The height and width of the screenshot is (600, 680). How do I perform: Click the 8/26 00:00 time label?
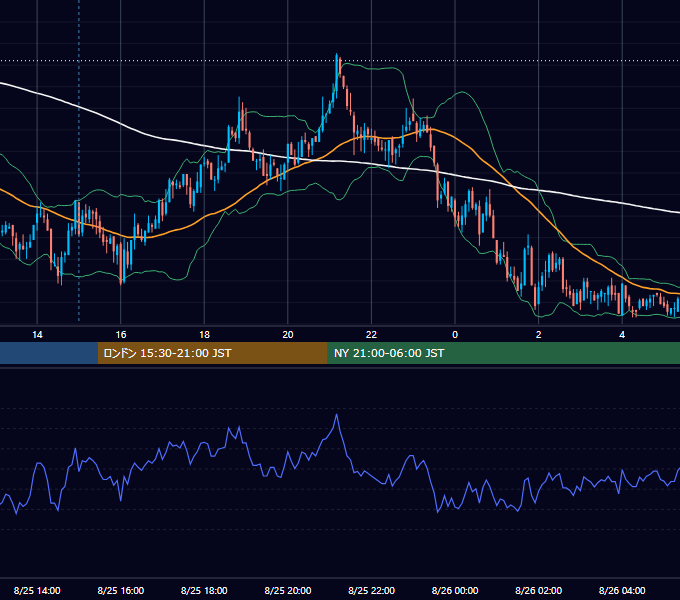pos(455,590)
